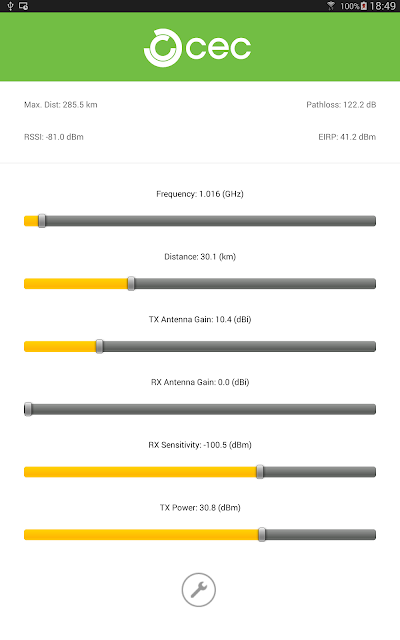
Task: Click the Distance slider thumb
Action: click(131, 284)
